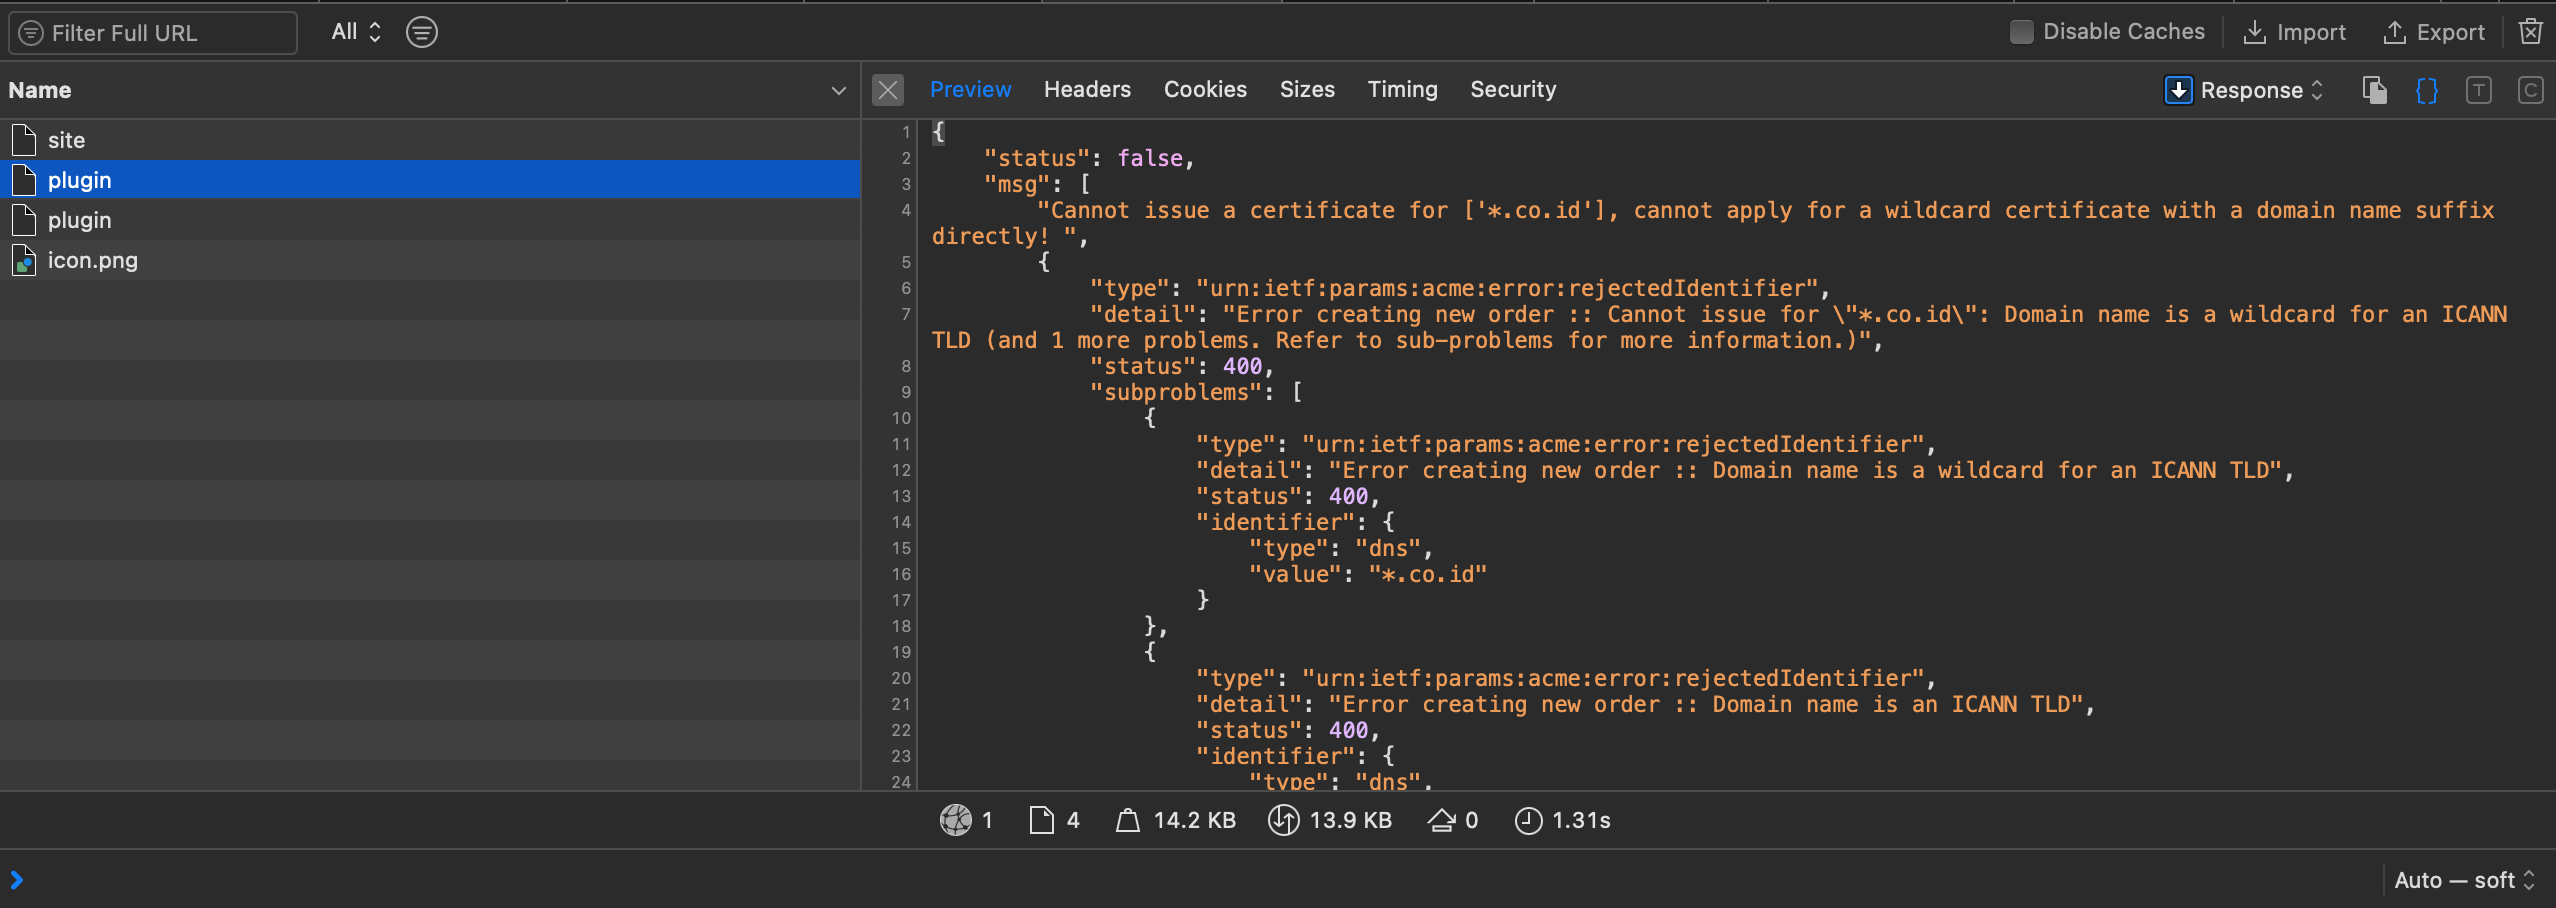Click the console prompt arrow
The width and height of the screenshot is (2556, 908).
coord(17,880)
